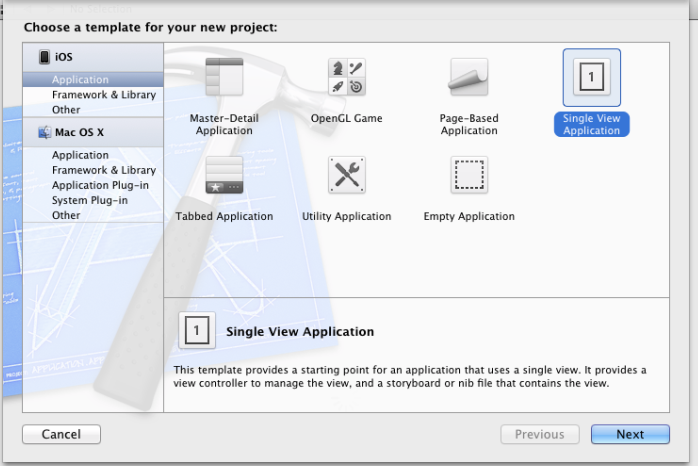Pick the Empty Application template icon
The image size is (698, 466).
pyautogui.click(x=469, y=175)
